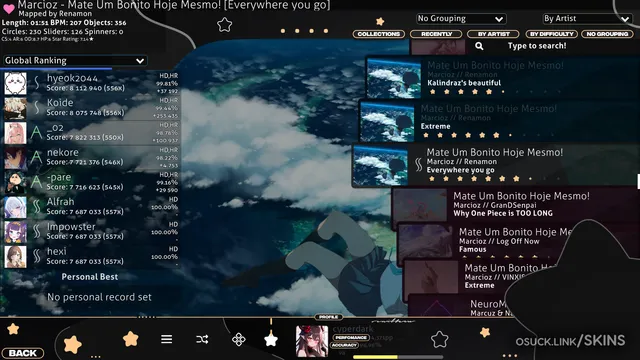
Task: Click 'Kalindraz's beautiful' difficulty name
Action: click(x=464, y=83)
